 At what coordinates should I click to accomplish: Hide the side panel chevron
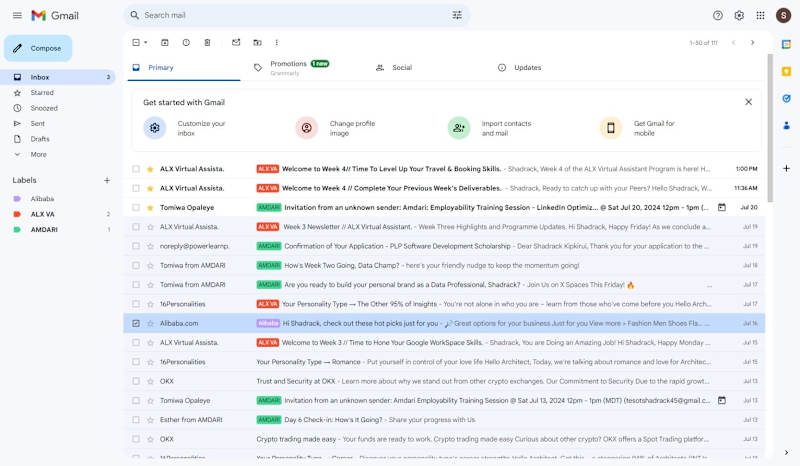[786, 452]
